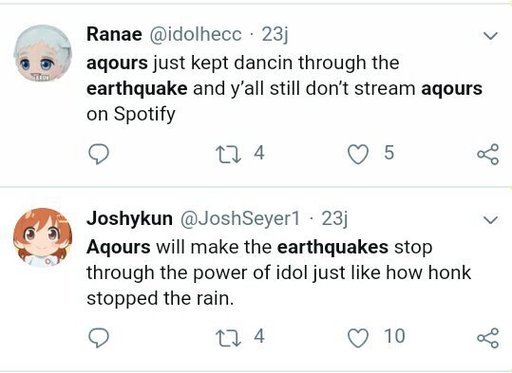The width and height of the screenshot is (512, 373).
Task: Visit @idolhecc handle profile
Action: tap(195, 35)
